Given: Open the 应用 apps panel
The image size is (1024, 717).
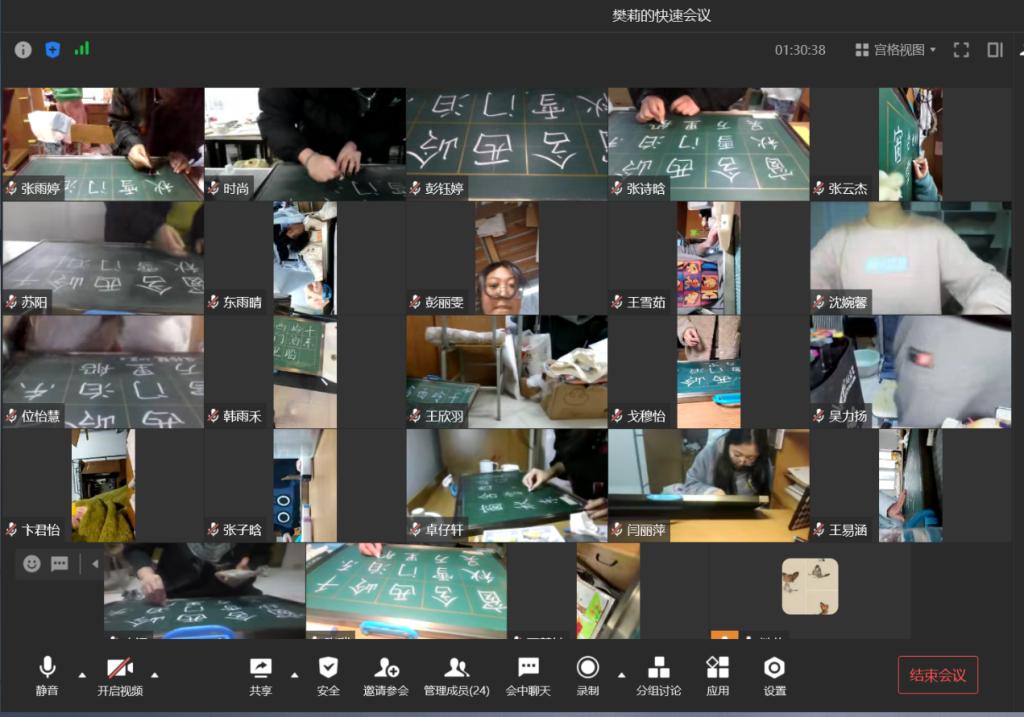Looking at the screenshot, I should (x=717, y=675).
